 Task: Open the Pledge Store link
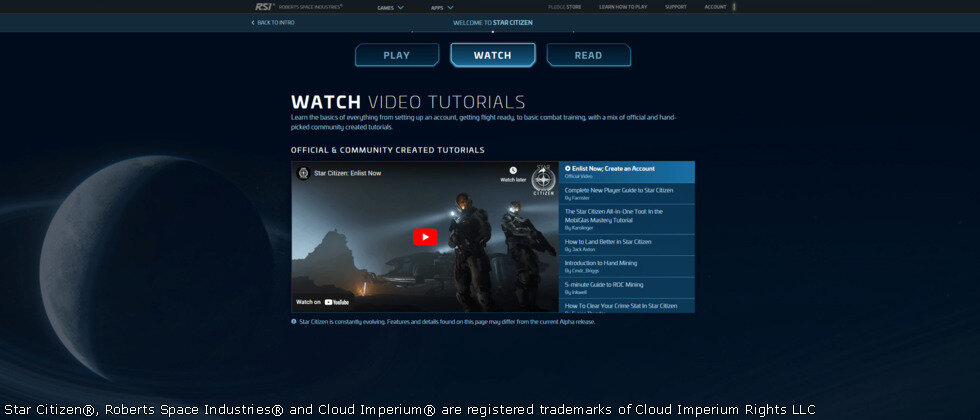point(564,7)
